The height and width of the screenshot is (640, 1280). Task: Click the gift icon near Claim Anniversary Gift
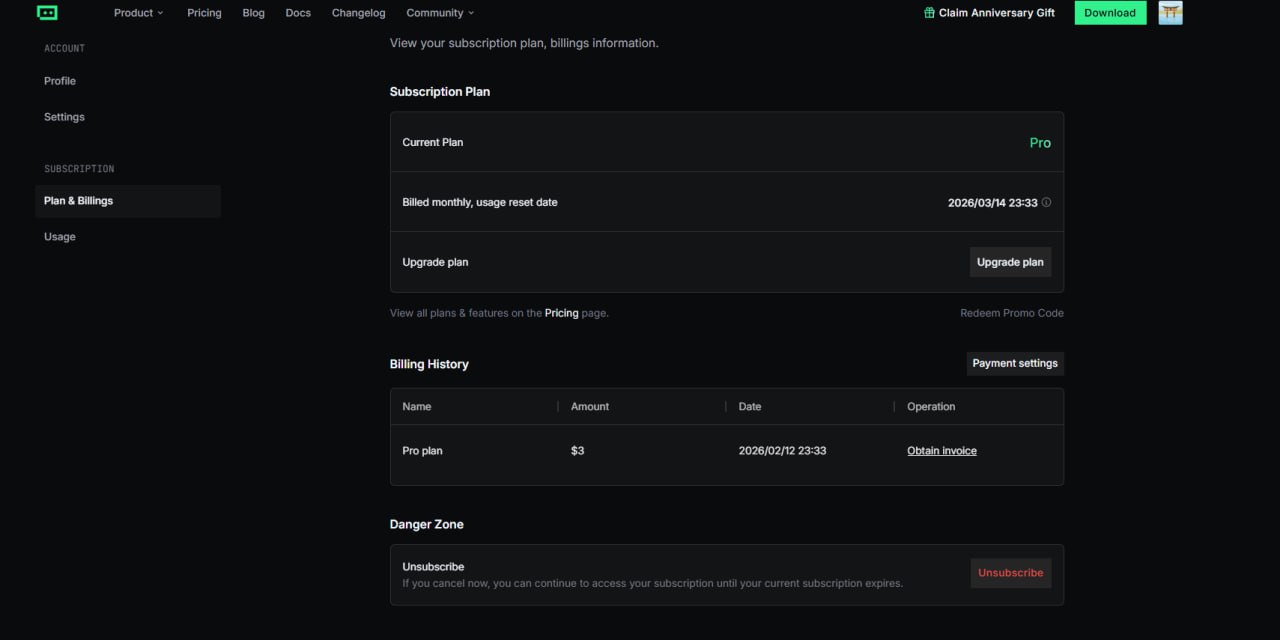(930, 13)
